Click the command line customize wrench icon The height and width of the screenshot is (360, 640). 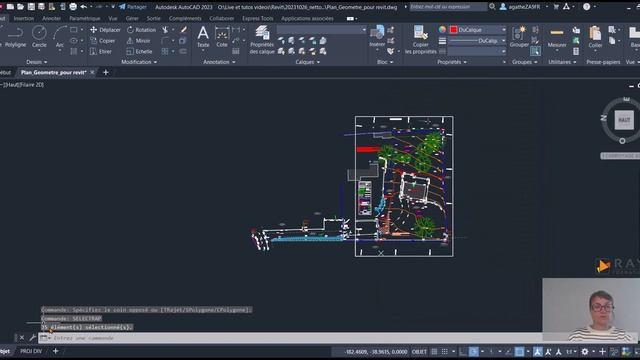point(32,338)
